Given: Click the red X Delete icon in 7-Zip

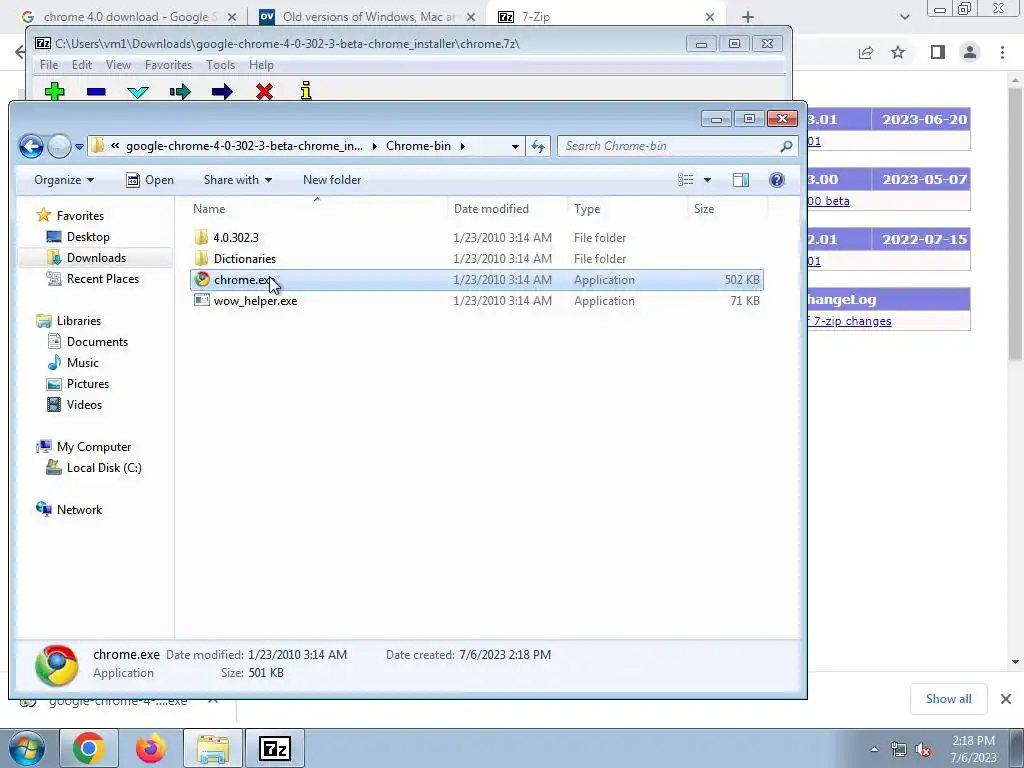Looking at the screenshot, I should [x=264, y=91].
